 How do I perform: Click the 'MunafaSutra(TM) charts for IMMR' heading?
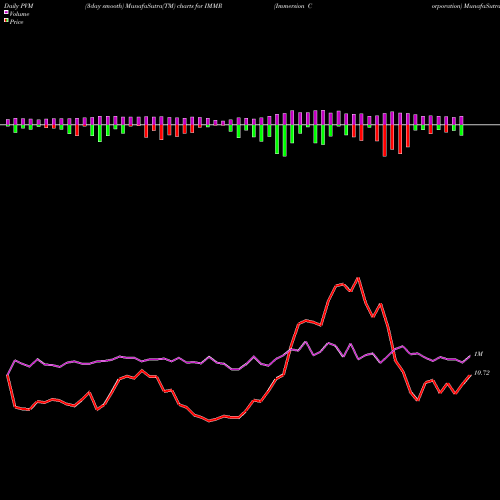[x=174, y=6]
